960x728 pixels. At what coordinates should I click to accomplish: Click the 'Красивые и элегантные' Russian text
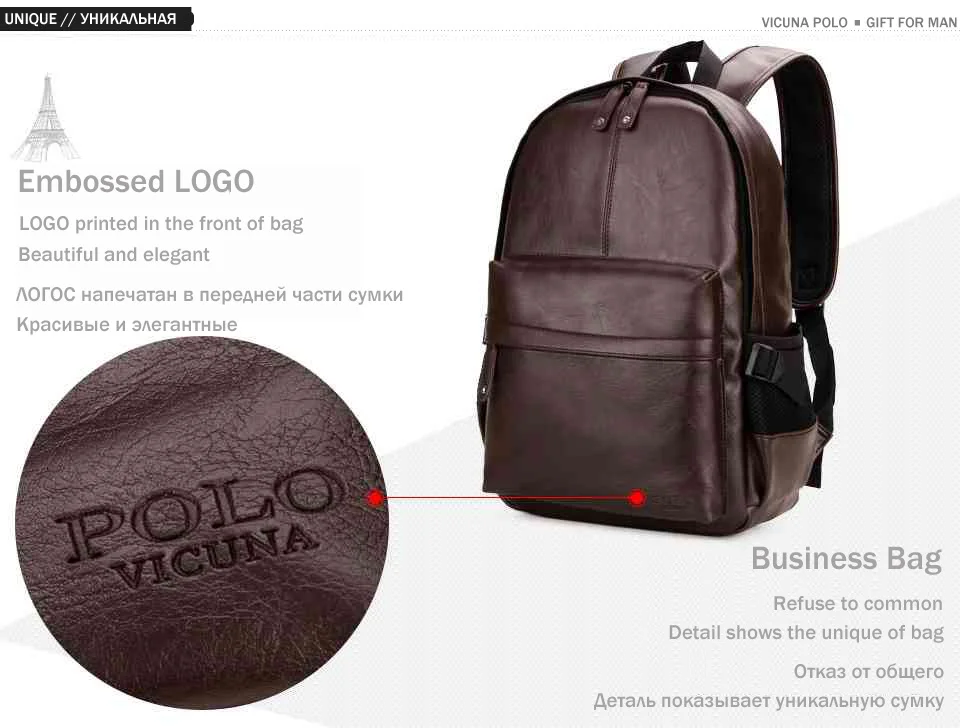[x=127, y=325]
